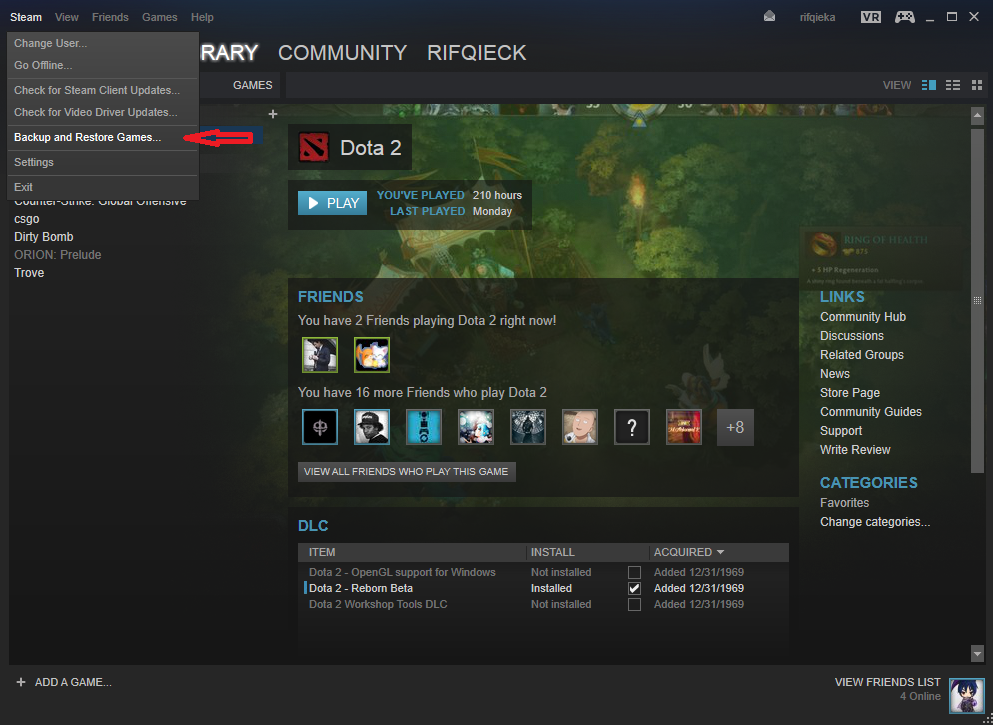Screen dimensions: 993x725
Task: Uncheck the Dota 2 Reborn Beta checkbox
Action: (634, 588)
